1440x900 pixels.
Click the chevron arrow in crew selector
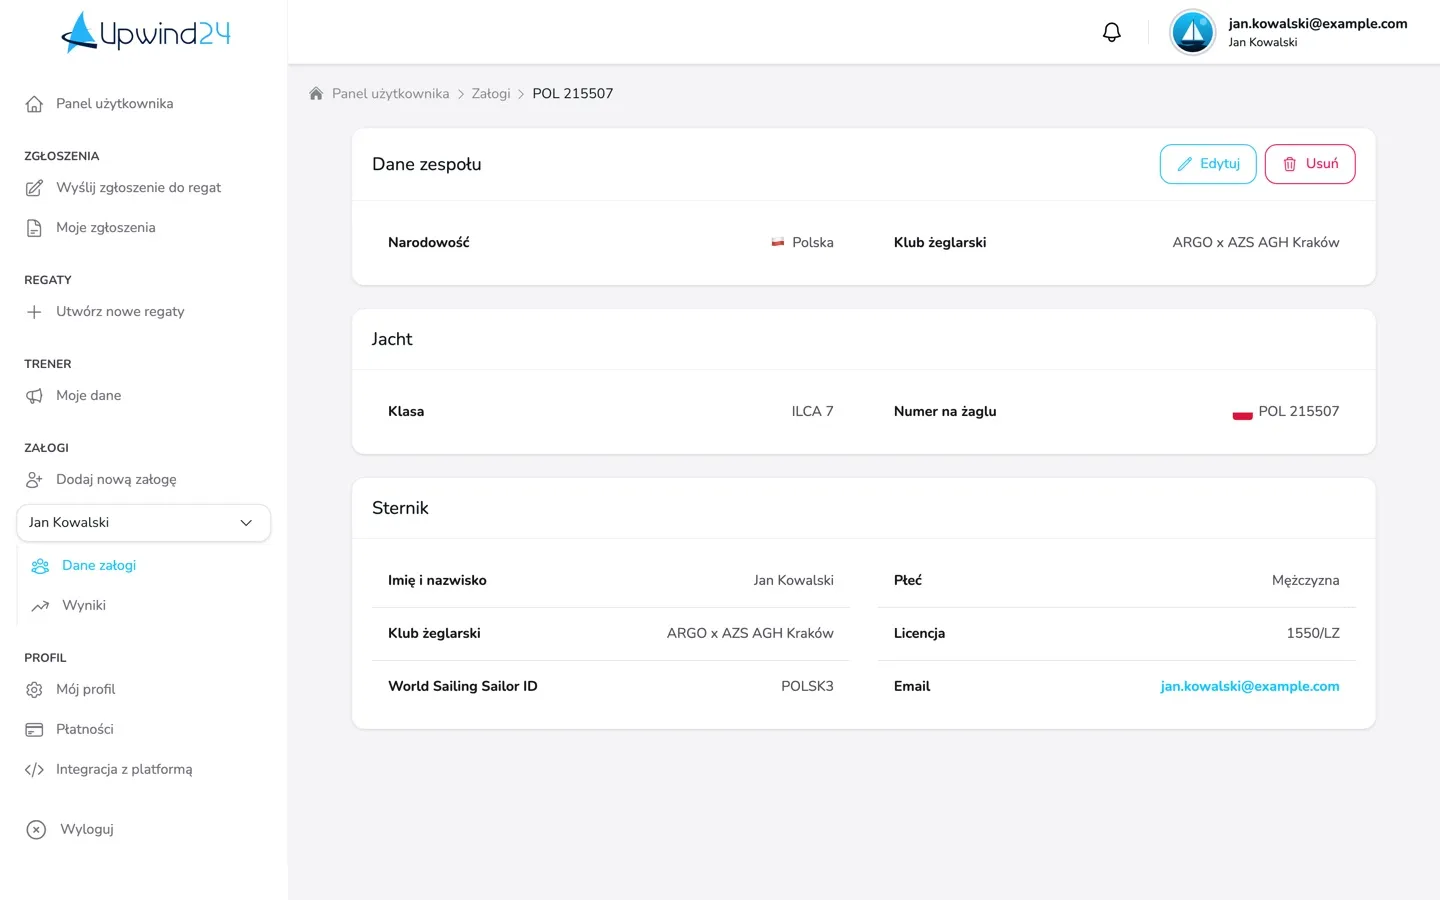click(x=246, y=523)
